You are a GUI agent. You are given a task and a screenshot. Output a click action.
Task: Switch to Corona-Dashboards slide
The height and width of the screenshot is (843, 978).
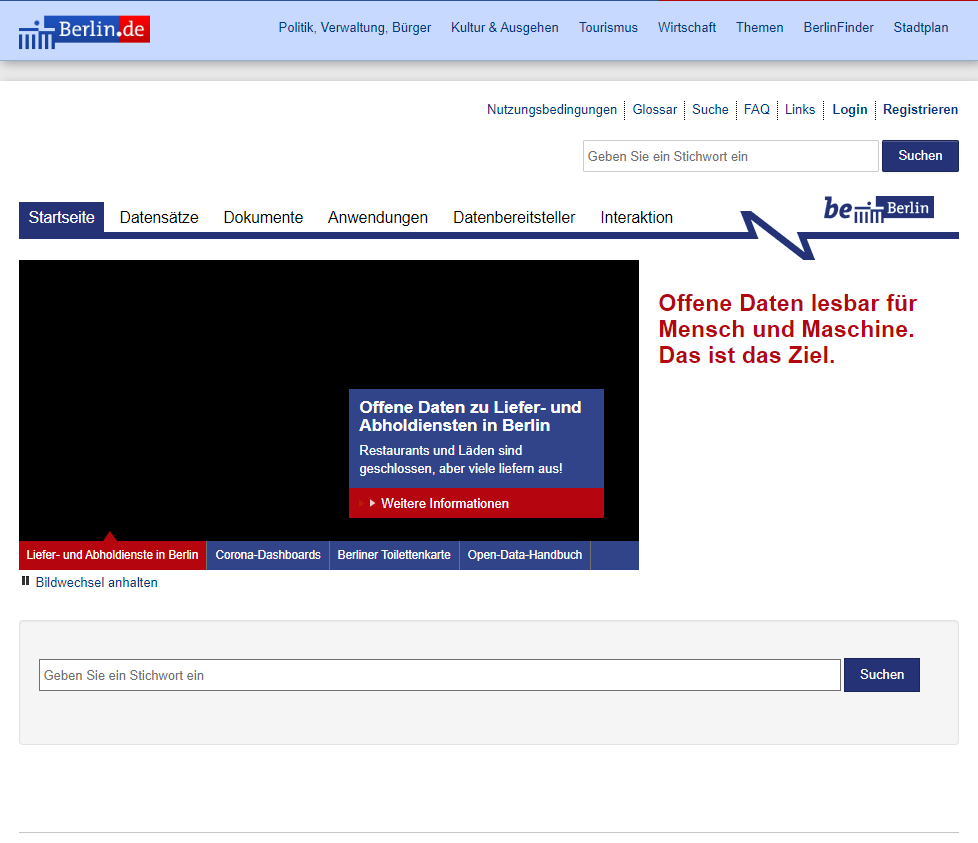(268, 555)
